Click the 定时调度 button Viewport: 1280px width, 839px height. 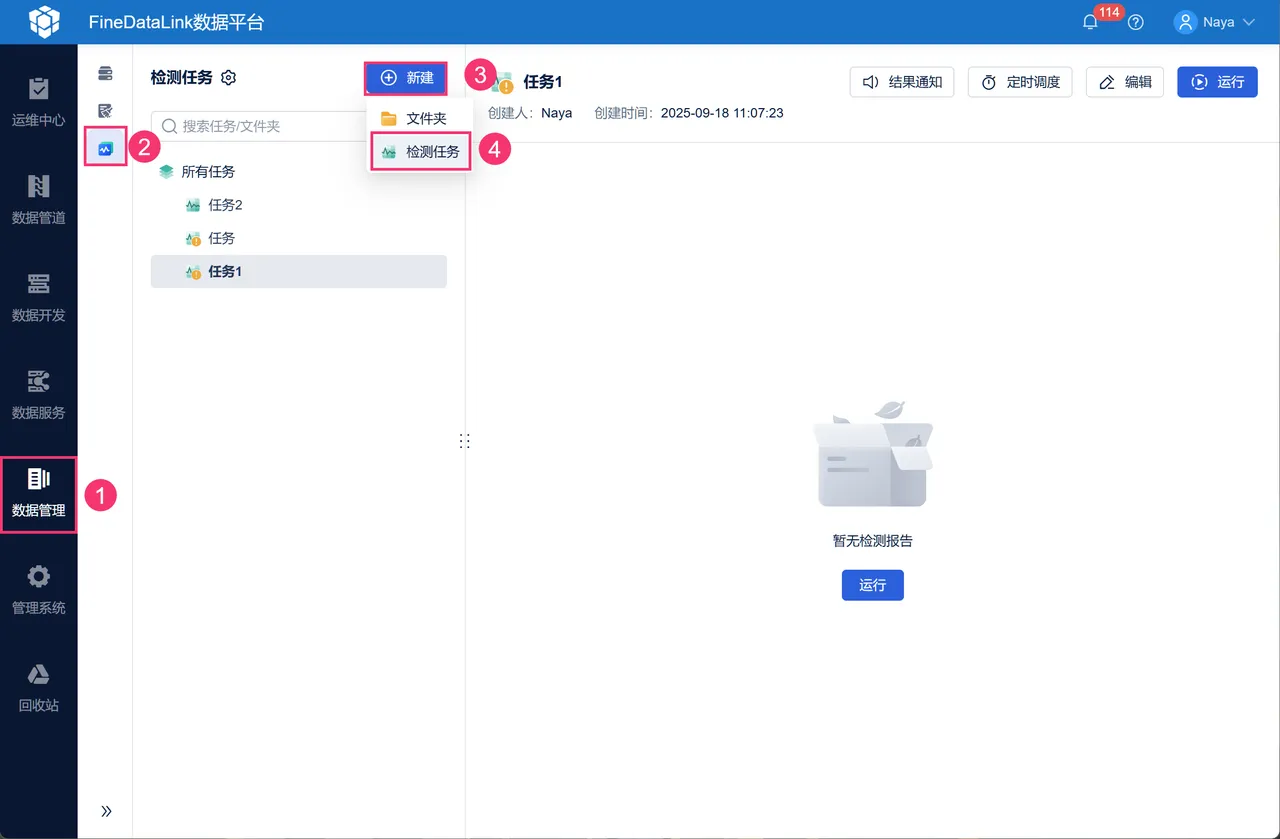pyautogui.click(x=1020, y=82)
